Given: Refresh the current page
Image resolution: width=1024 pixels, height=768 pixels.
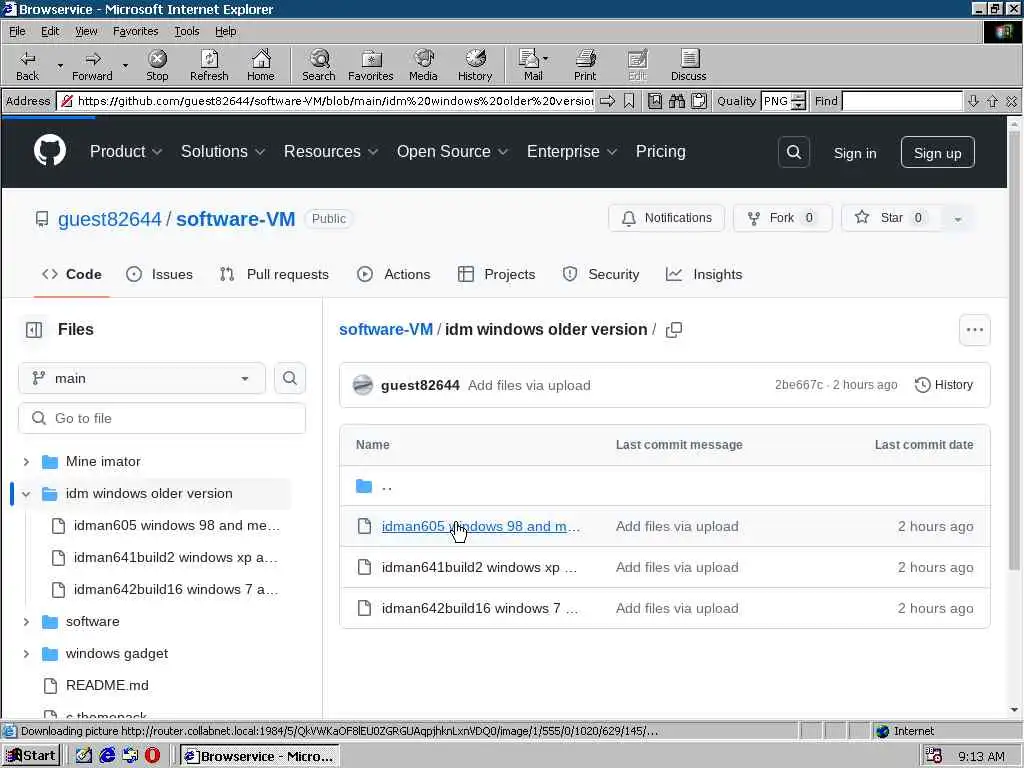Looking at the screenshot, I should click(x=209, y=65).
